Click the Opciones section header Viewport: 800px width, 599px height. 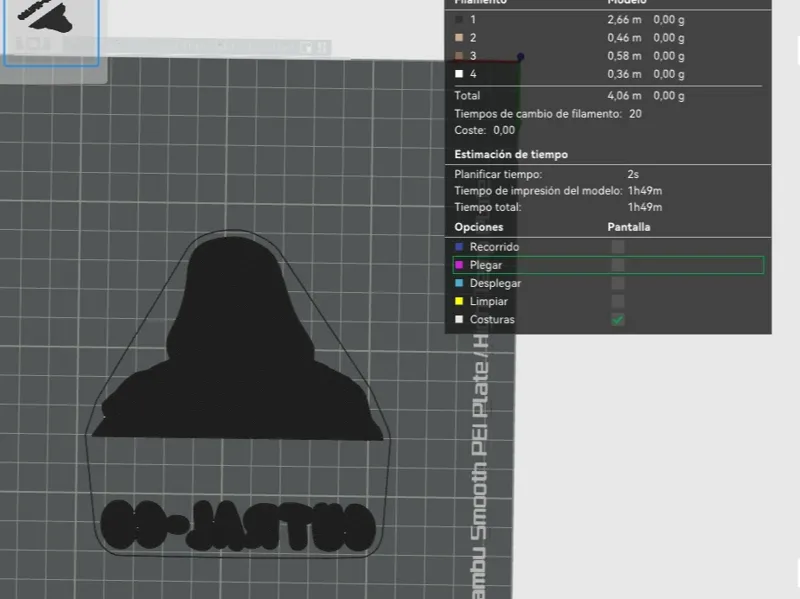click(479, 227)
